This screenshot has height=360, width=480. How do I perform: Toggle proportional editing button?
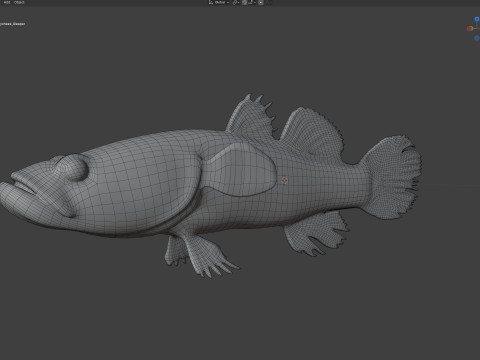point(261,2)
